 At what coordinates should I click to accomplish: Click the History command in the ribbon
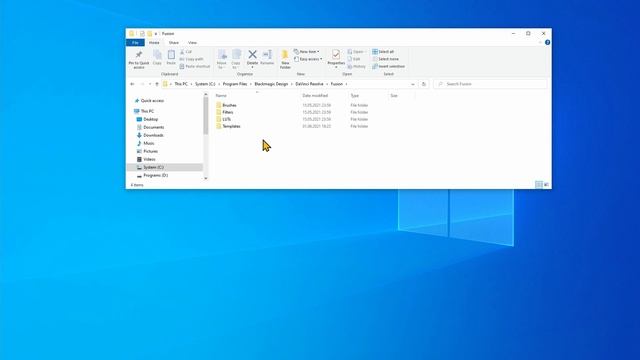pyautogui.click(x=357, y=66)
